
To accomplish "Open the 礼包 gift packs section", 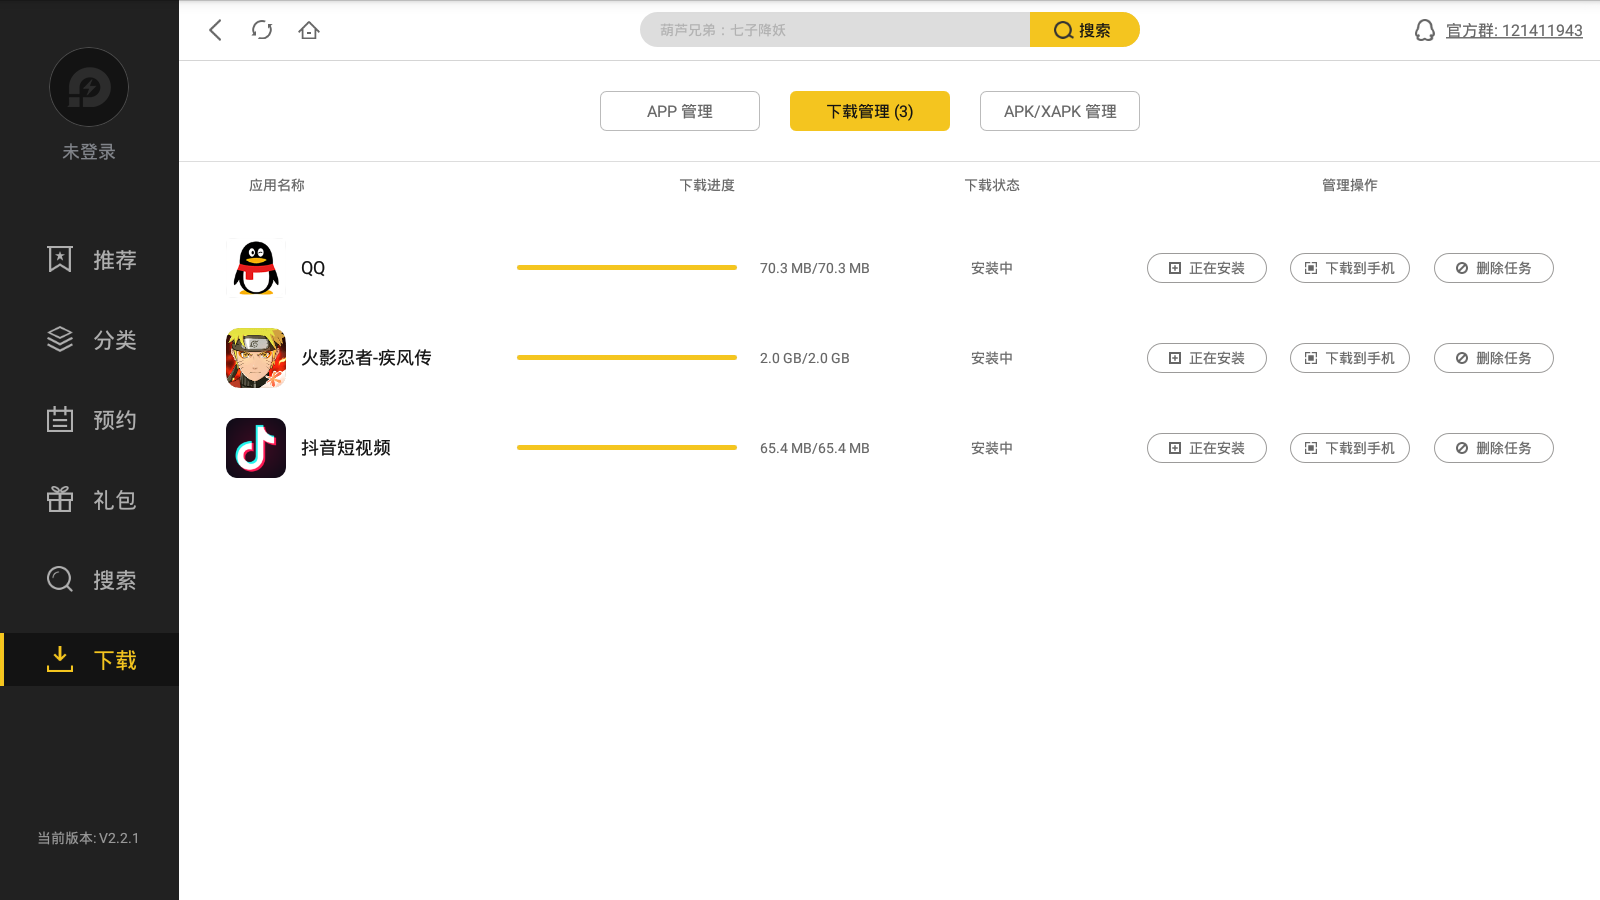I will pyautogui.click(x=90, y=500).
